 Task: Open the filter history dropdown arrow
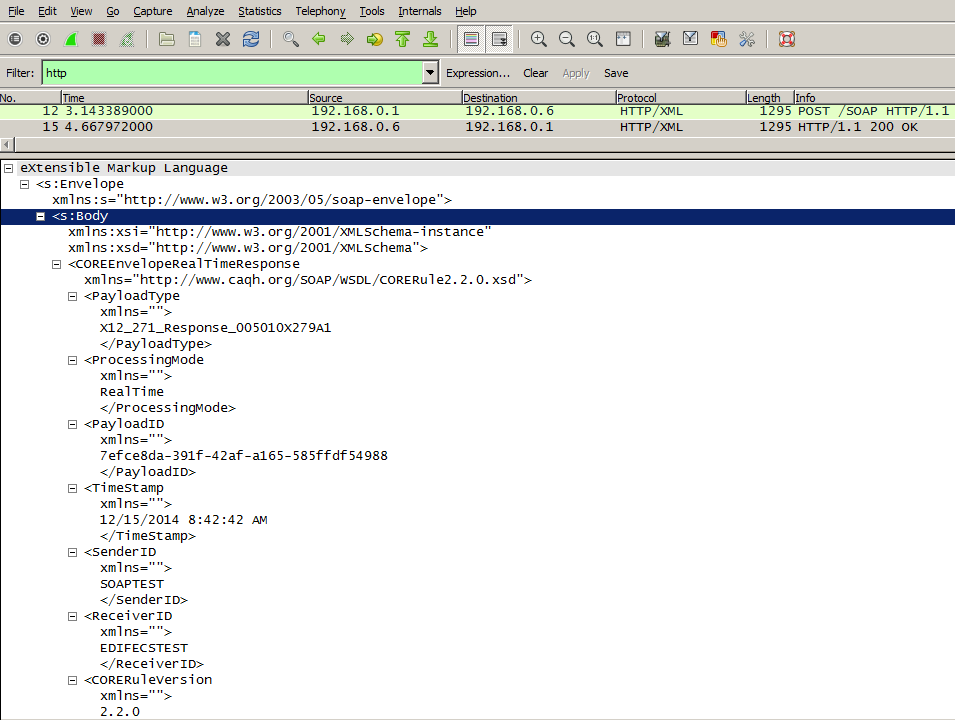point(430,73)
